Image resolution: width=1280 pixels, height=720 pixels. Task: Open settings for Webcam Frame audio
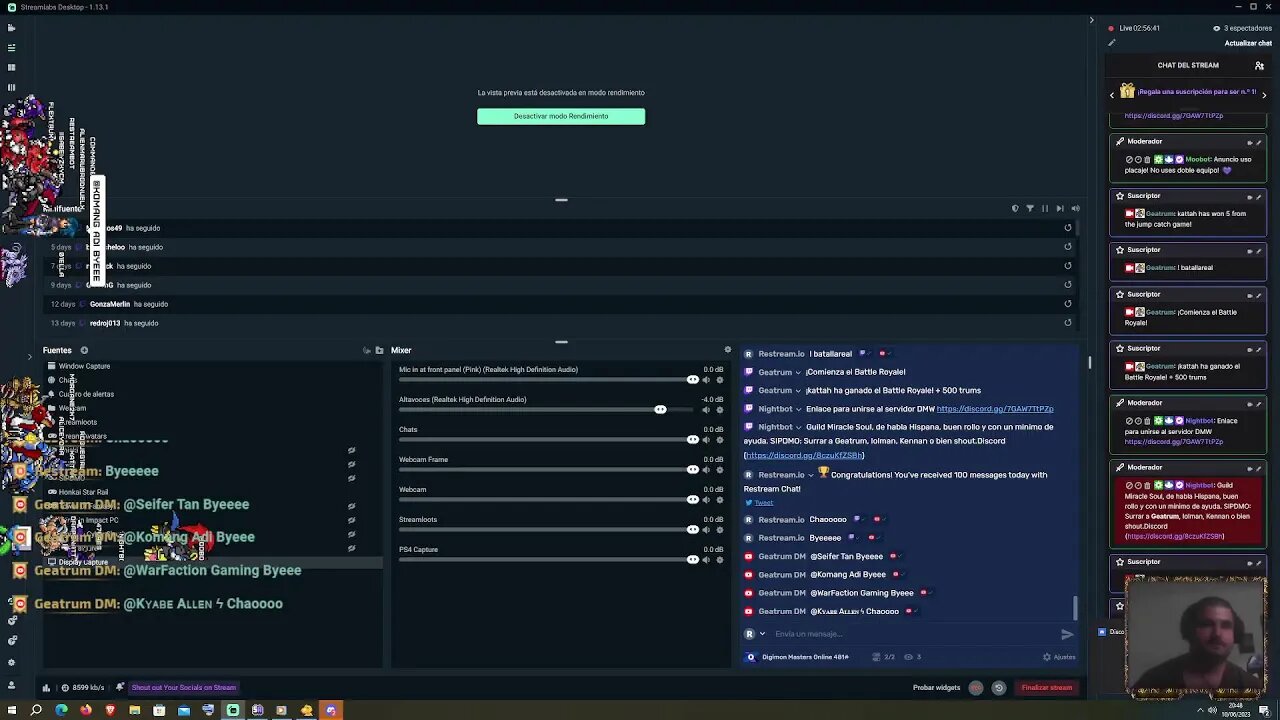(719, 470)
